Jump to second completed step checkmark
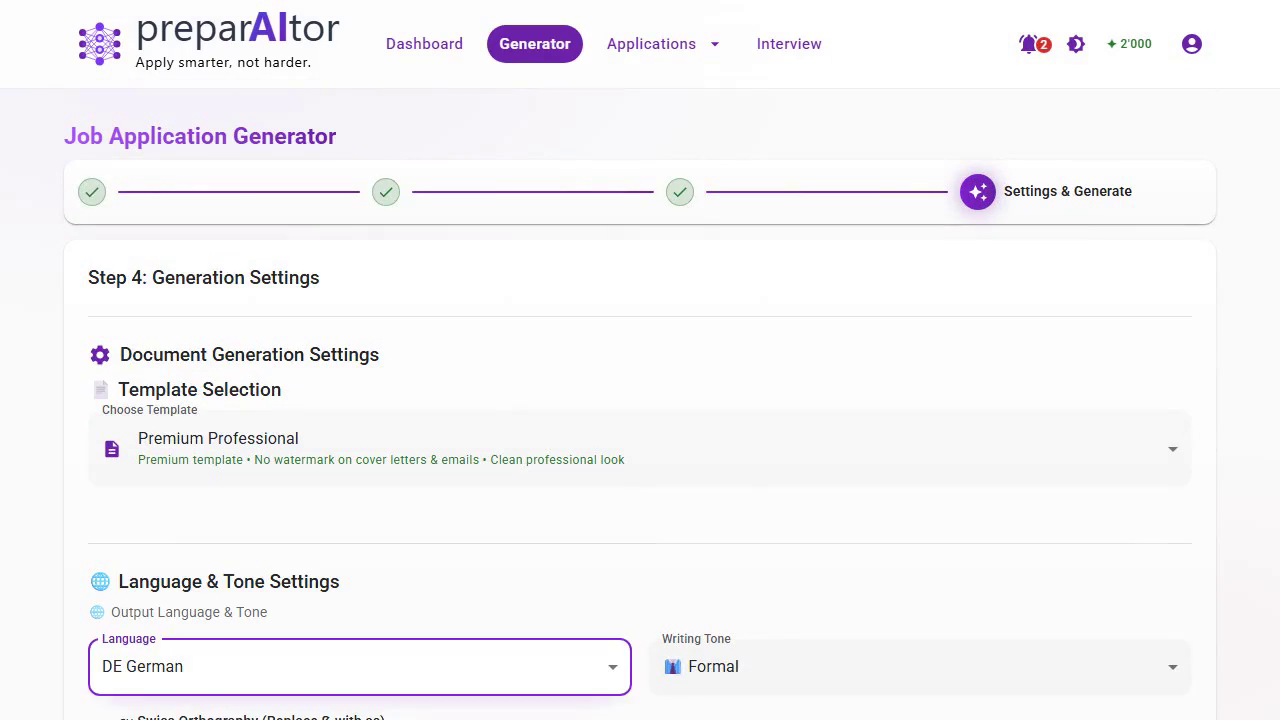Image resolution: width=1280 pixels, height=720 pixels. (386, 191)
